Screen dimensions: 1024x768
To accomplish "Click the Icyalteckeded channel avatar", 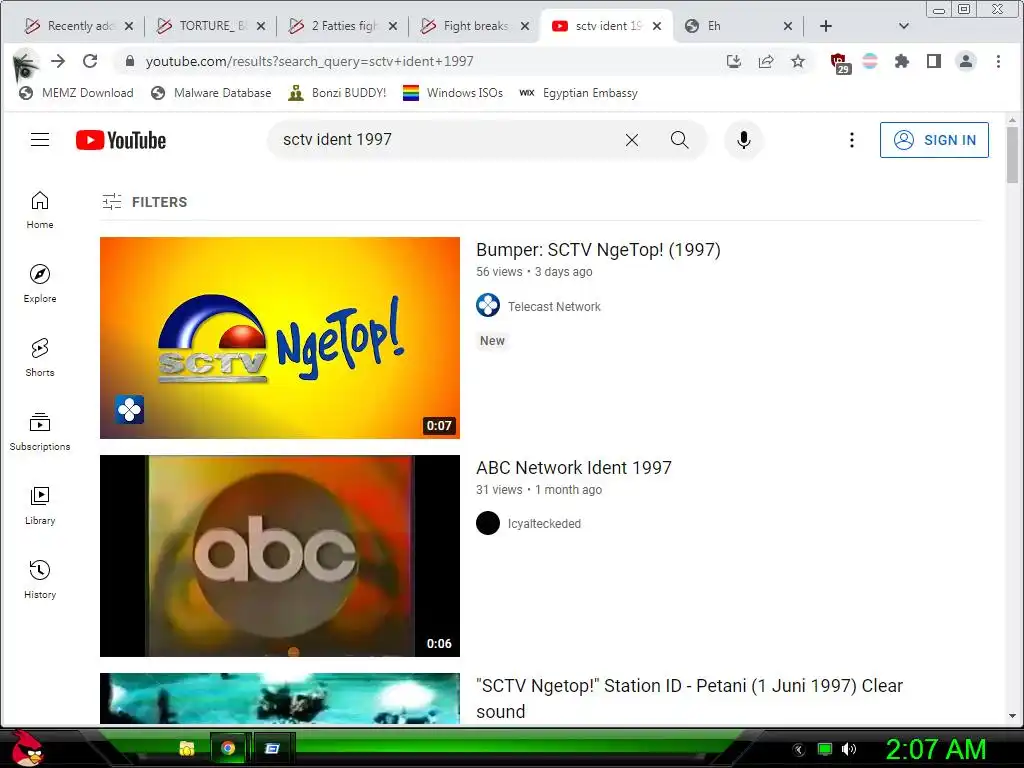I will click(488, 523).
